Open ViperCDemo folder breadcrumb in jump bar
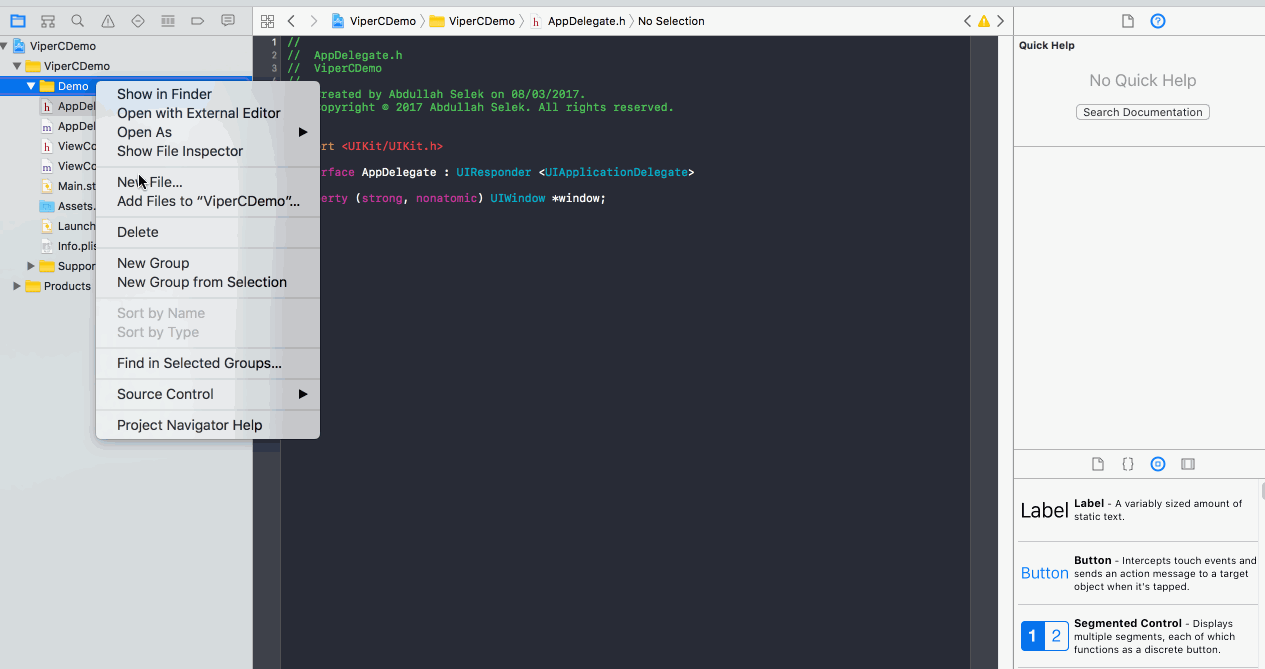This screenshot has width=1265, height=669. (x=472, y=21)
